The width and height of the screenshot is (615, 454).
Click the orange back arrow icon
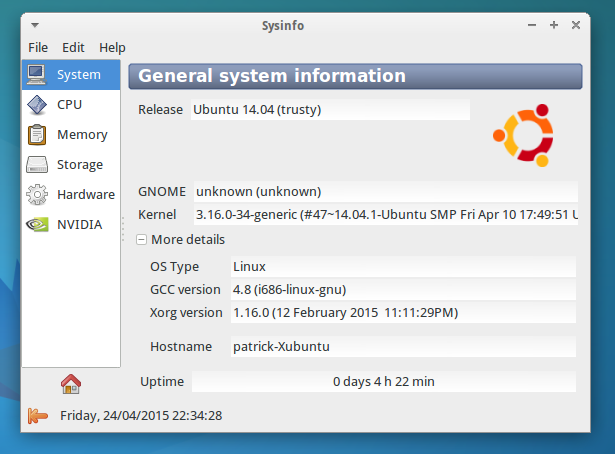pyautogui.click(x=38, y=416)
